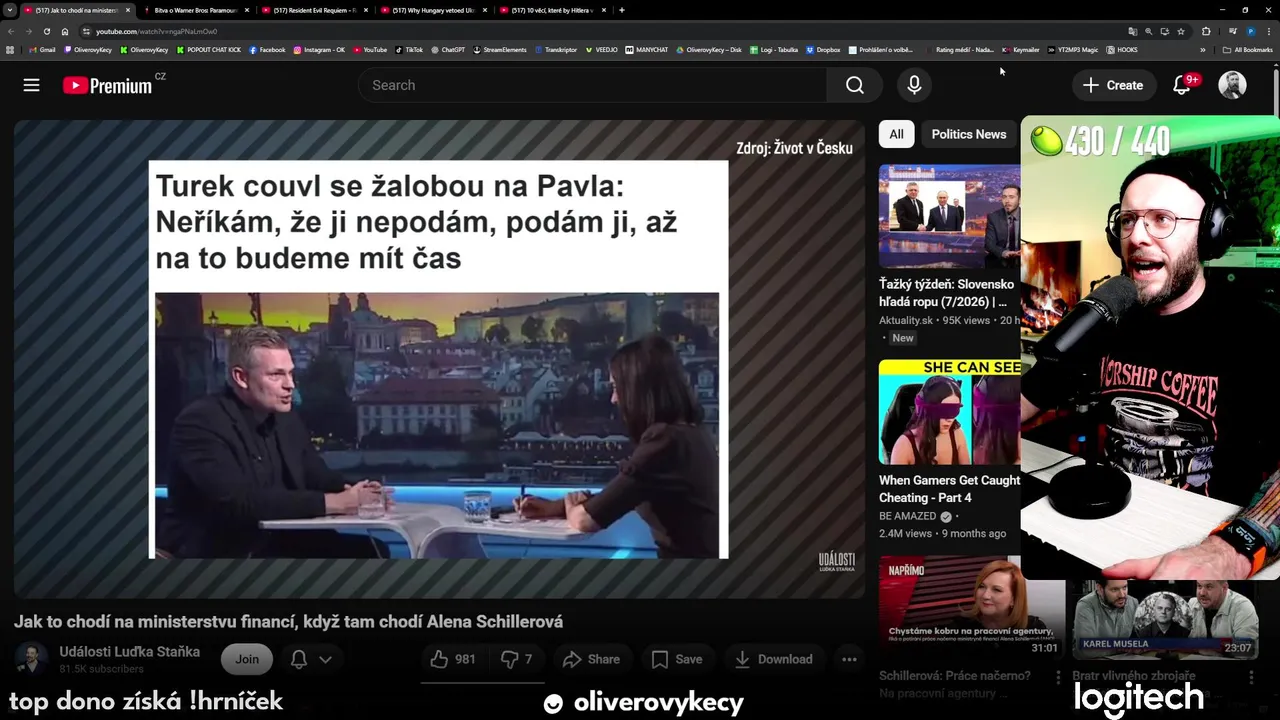Open the ChatGPT bookmark
This screenshot has height=720, width=1280.
pyautogui.click(x=448, y=49)
